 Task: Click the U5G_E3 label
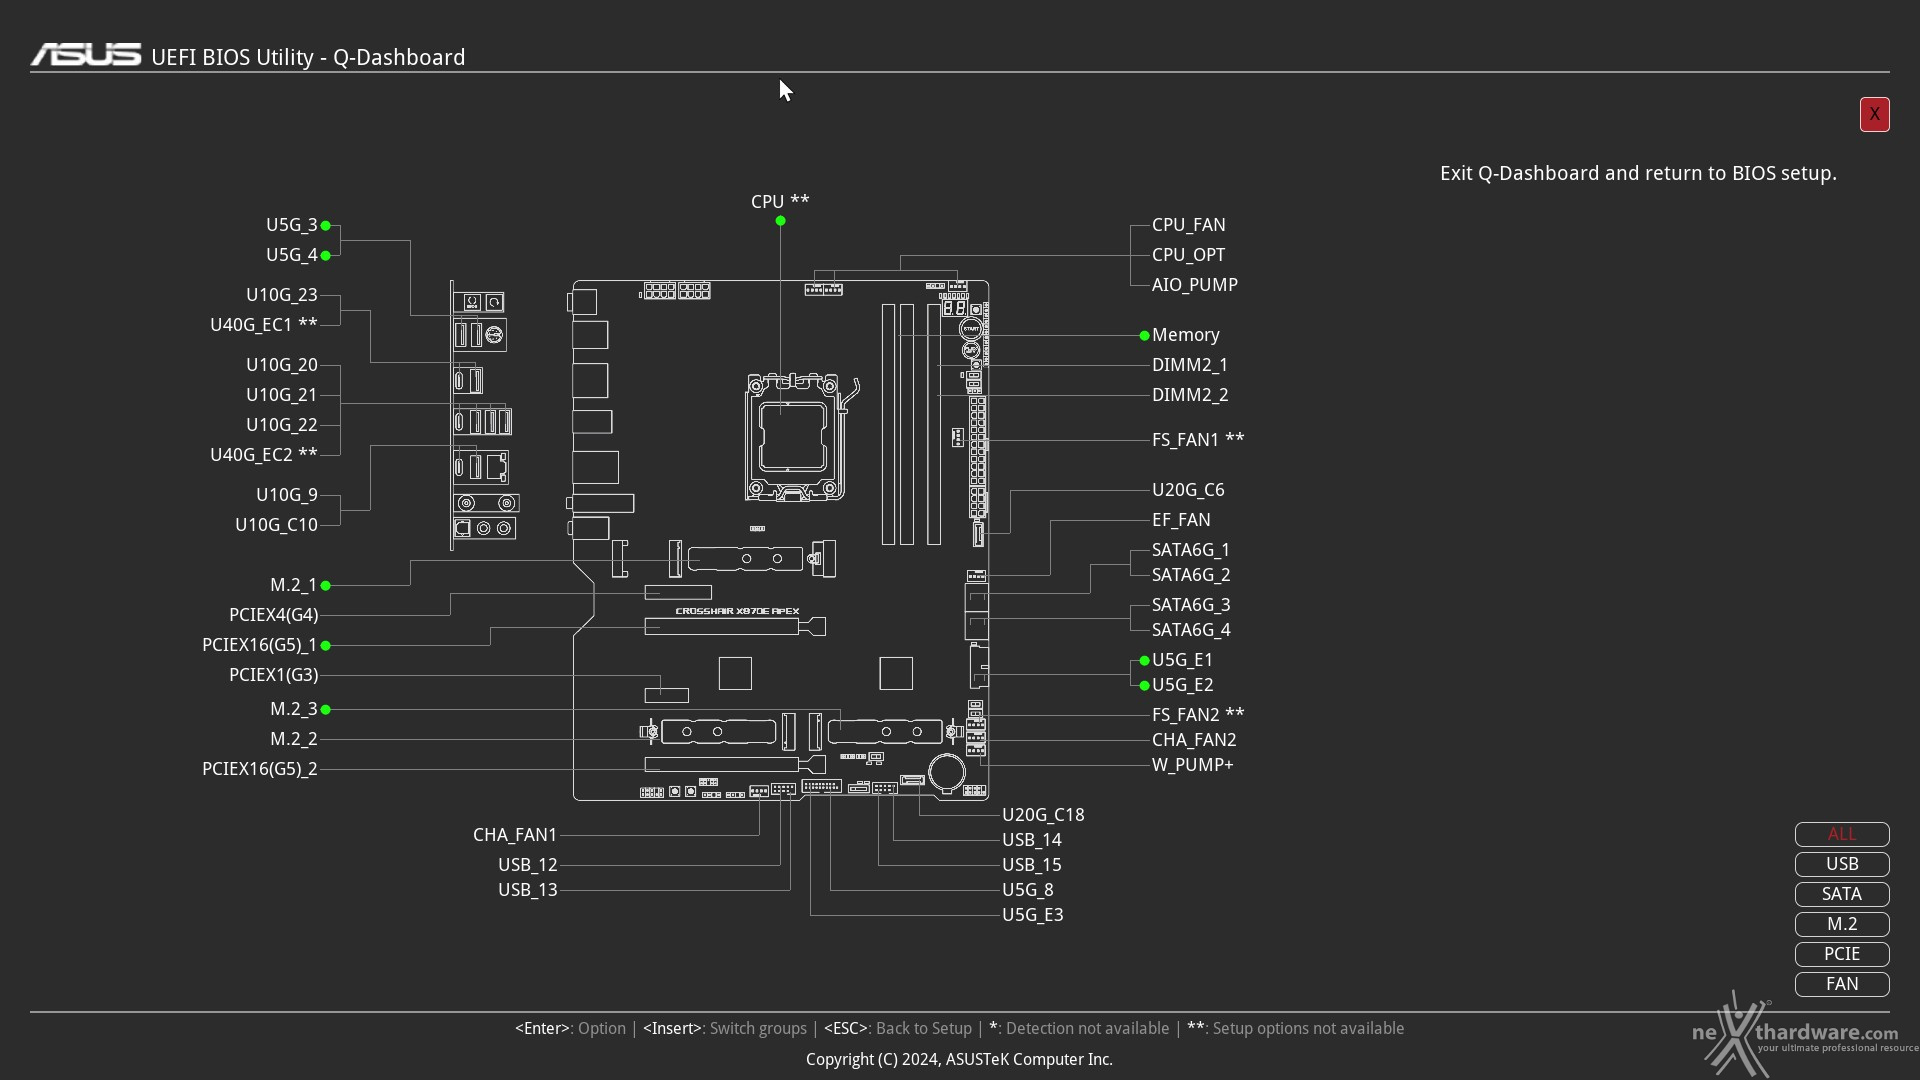click(1032, 915)
